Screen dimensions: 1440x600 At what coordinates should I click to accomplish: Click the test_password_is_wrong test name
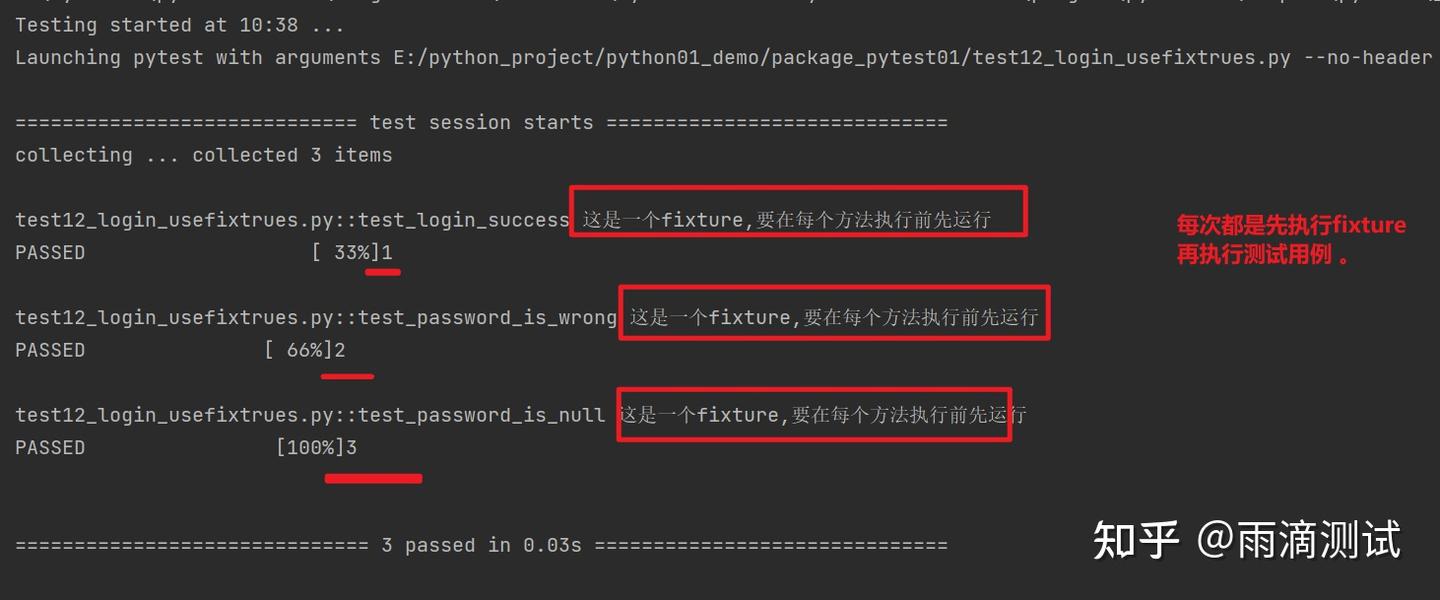[x=488, y=318]
